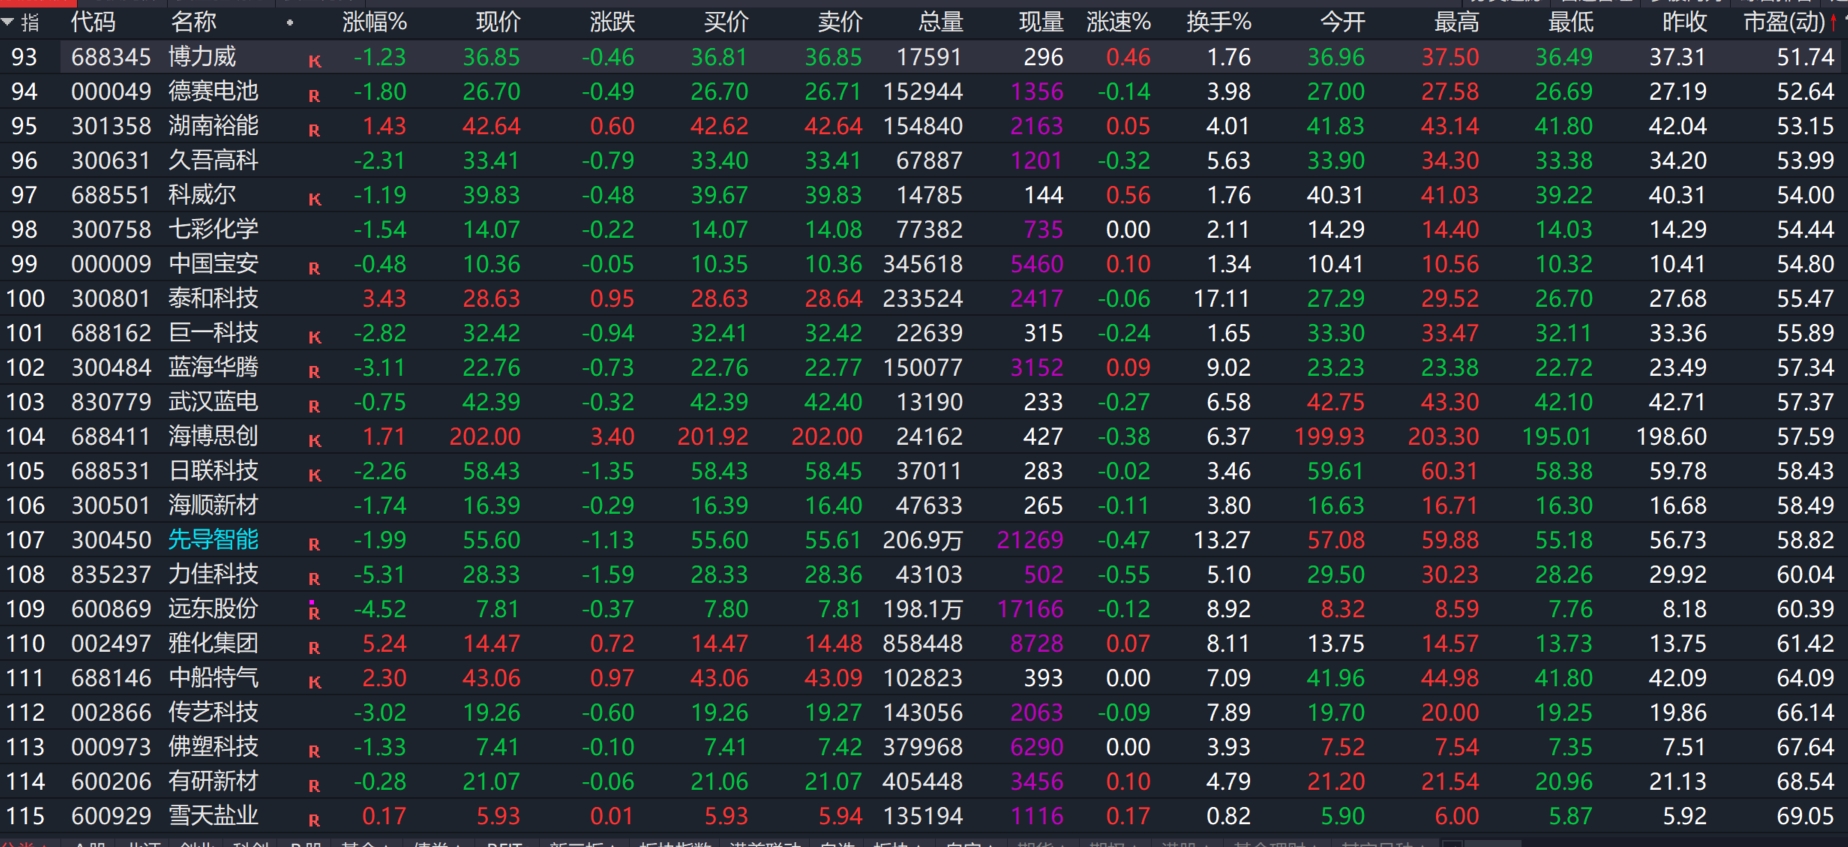The image size is (1848, 847).
Task: Select stock code 000049
Action: pos(111,92)
